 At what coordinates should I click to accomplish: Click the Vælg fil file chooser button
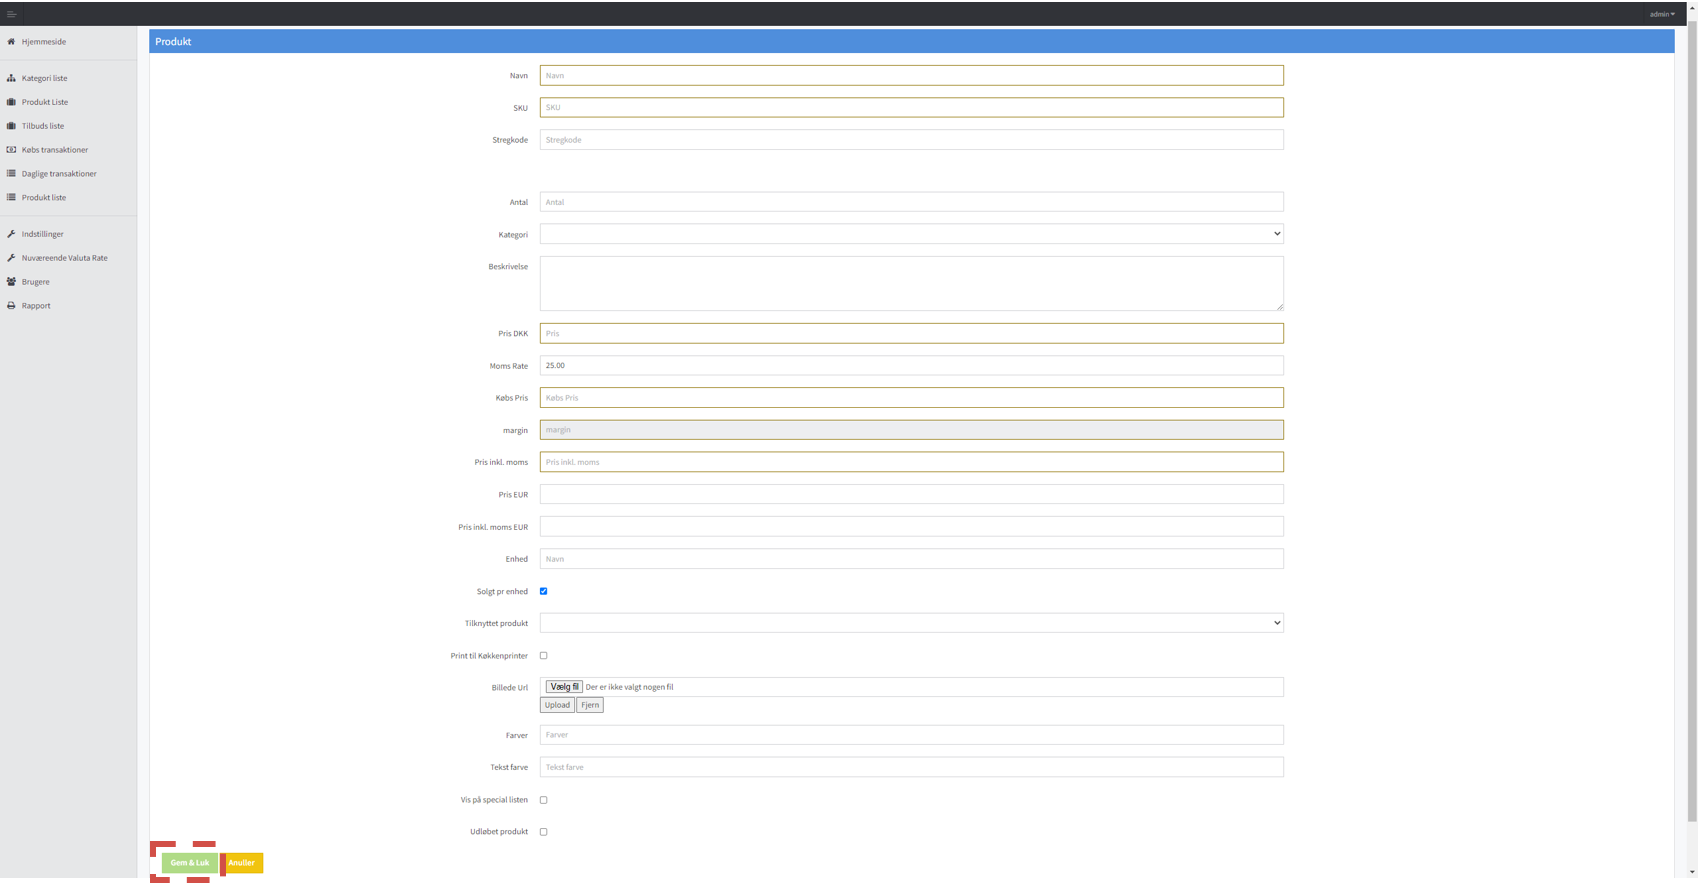tap(564, 687)
